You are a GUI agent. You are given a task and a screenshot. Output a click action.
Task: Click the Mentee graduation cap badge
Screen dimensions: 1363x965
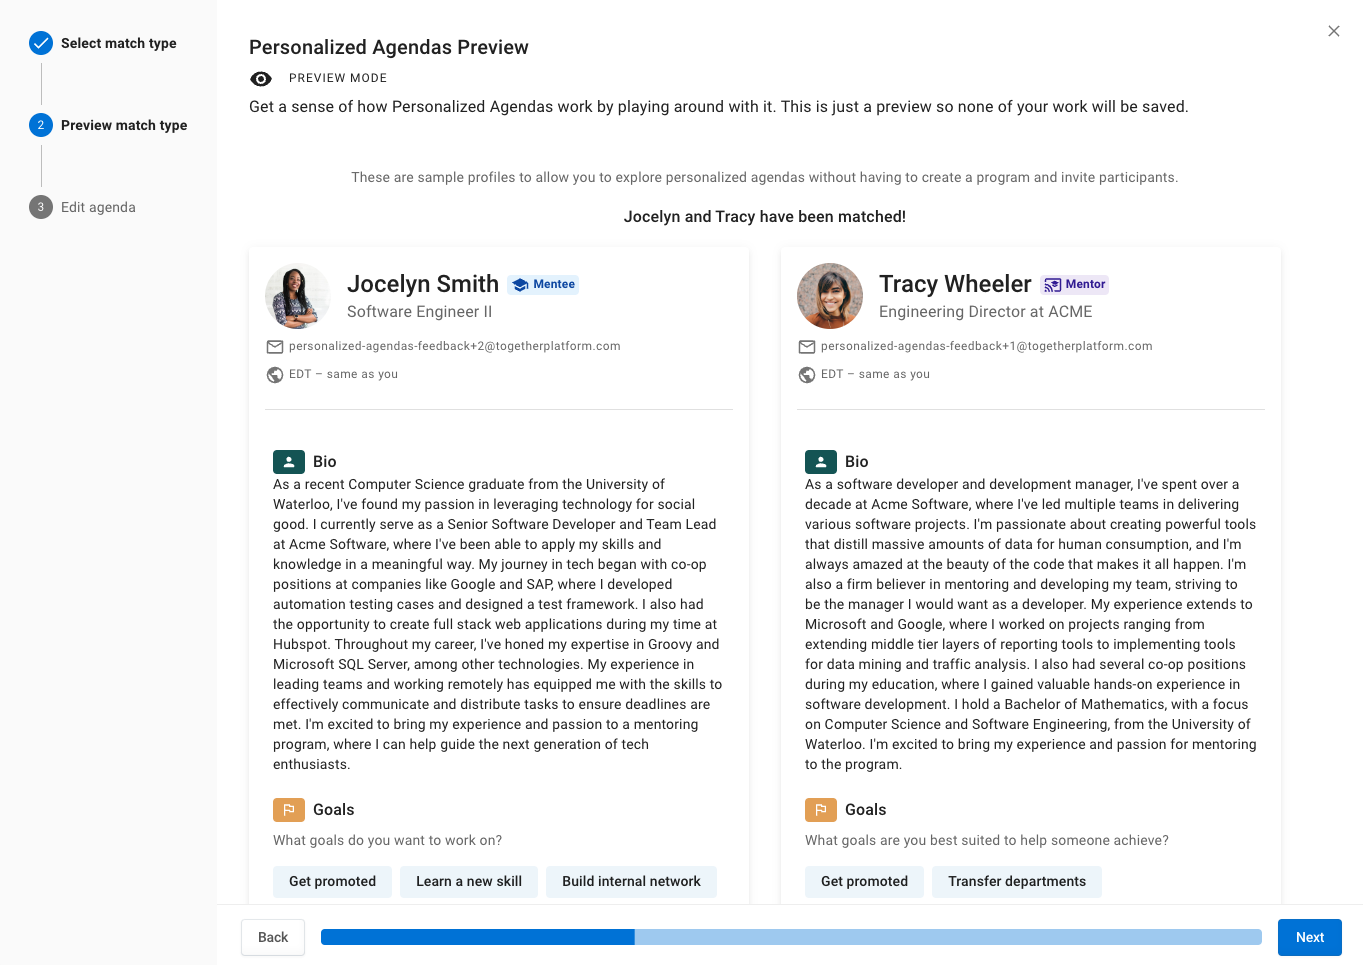coord(520,285)
